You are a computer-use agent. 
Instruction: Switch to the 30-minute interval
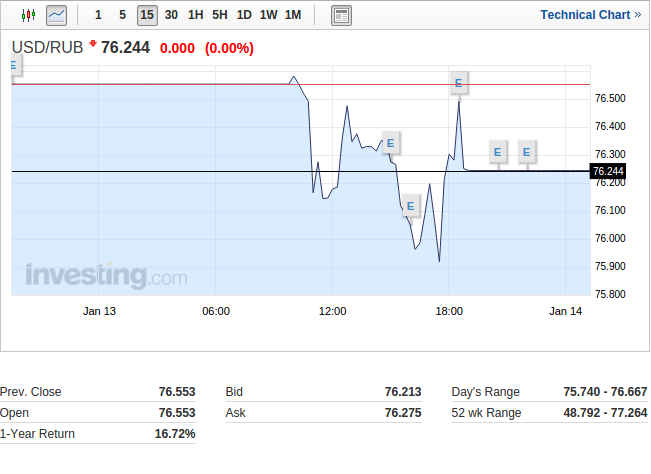(x=172, y=15)
